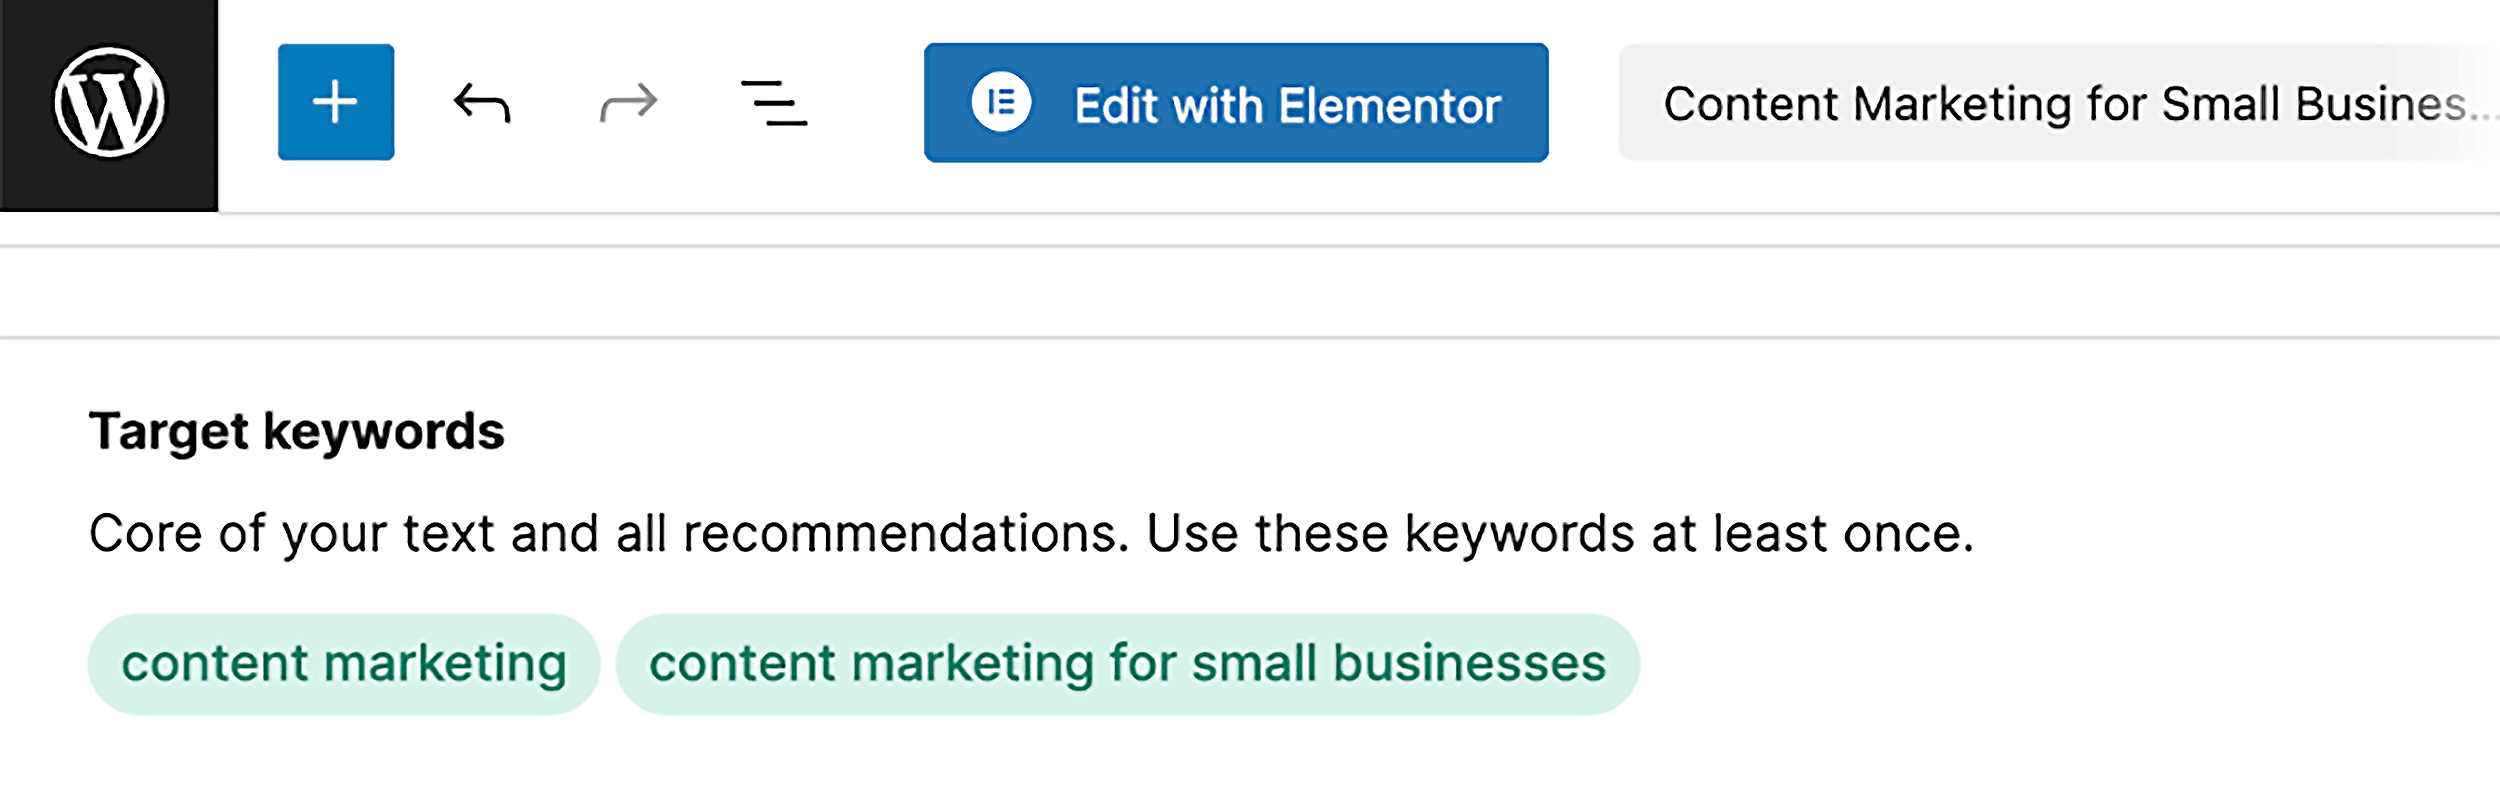The height and width of the screenshot is (793, 2500).
Task: Click the Elementor logo inside the blue button
Action: [x=1005, y=103]
